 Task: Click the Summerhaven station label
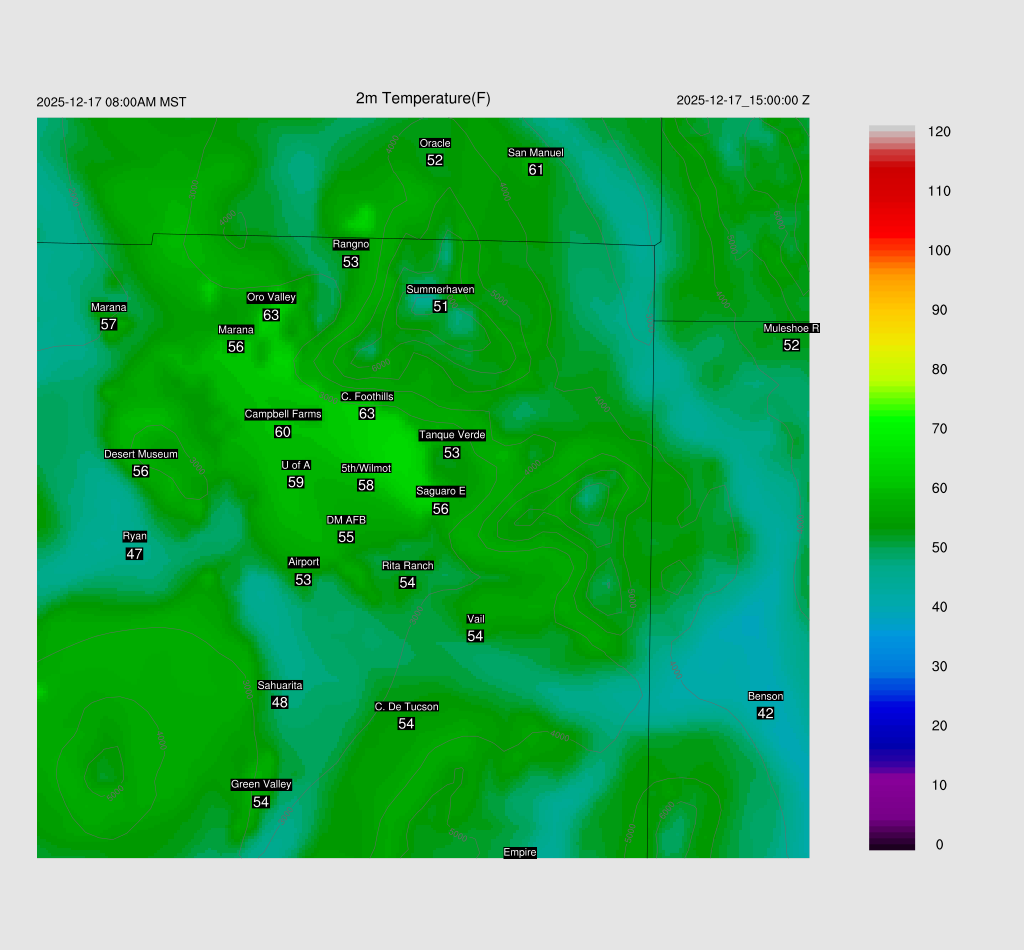440,289
